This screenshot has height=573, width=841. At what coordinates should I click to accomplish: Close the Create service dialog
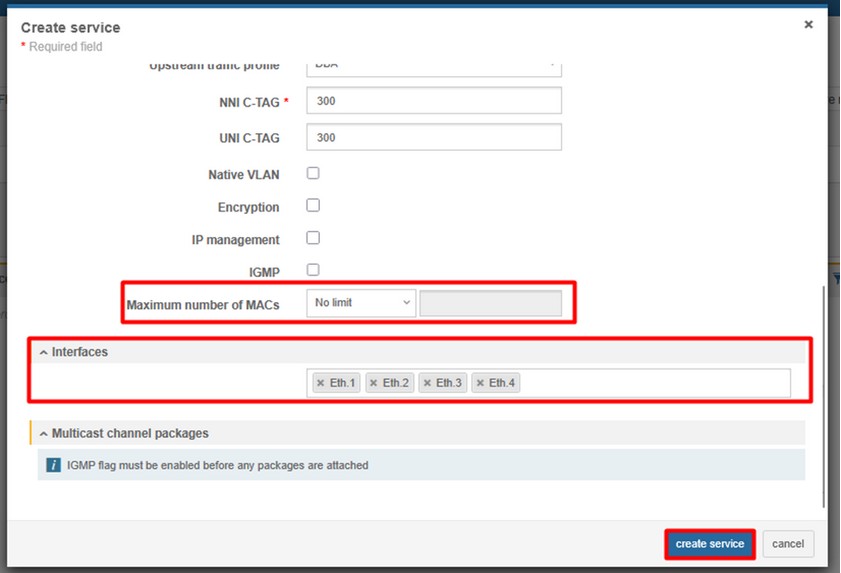point(808,25)
